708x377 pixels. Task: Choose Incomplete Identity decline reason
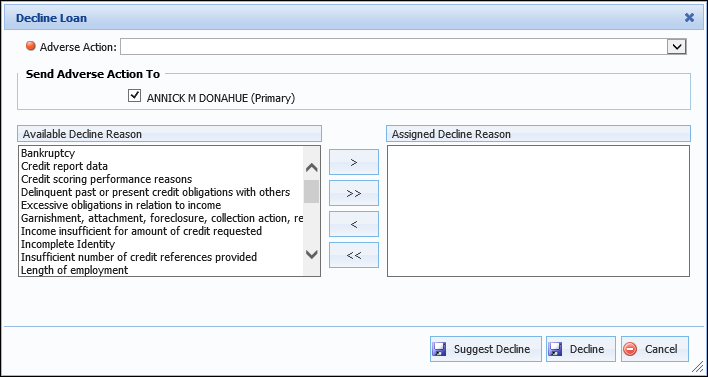click(68, 244)
